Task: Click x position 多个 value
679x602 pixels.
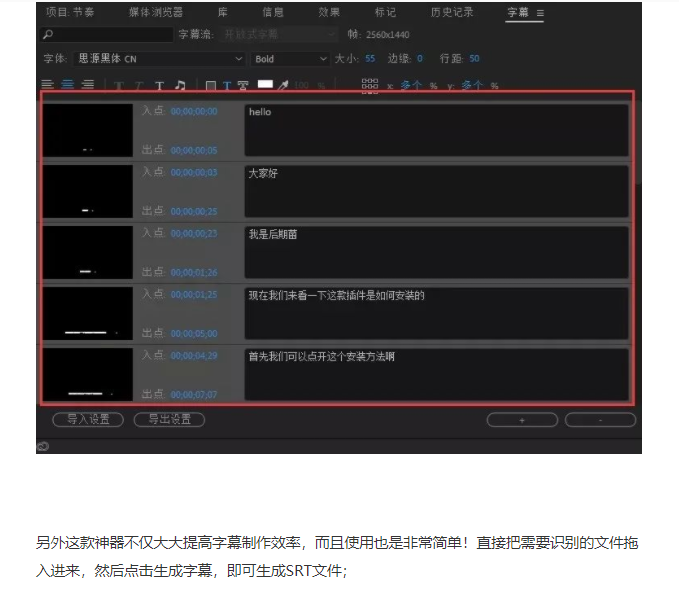Action: (x=411, y=85)
